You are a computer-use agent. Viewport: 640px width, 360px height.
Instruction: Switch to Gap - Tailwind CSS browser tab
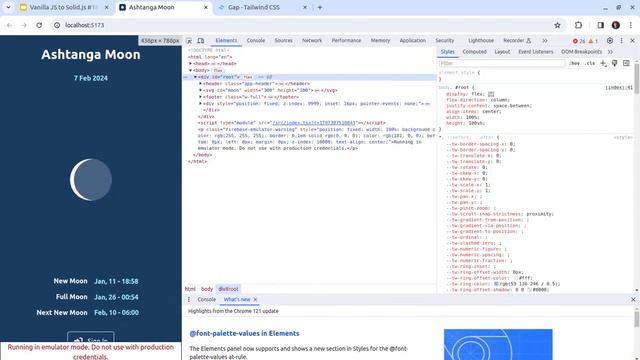click(261, 7)
